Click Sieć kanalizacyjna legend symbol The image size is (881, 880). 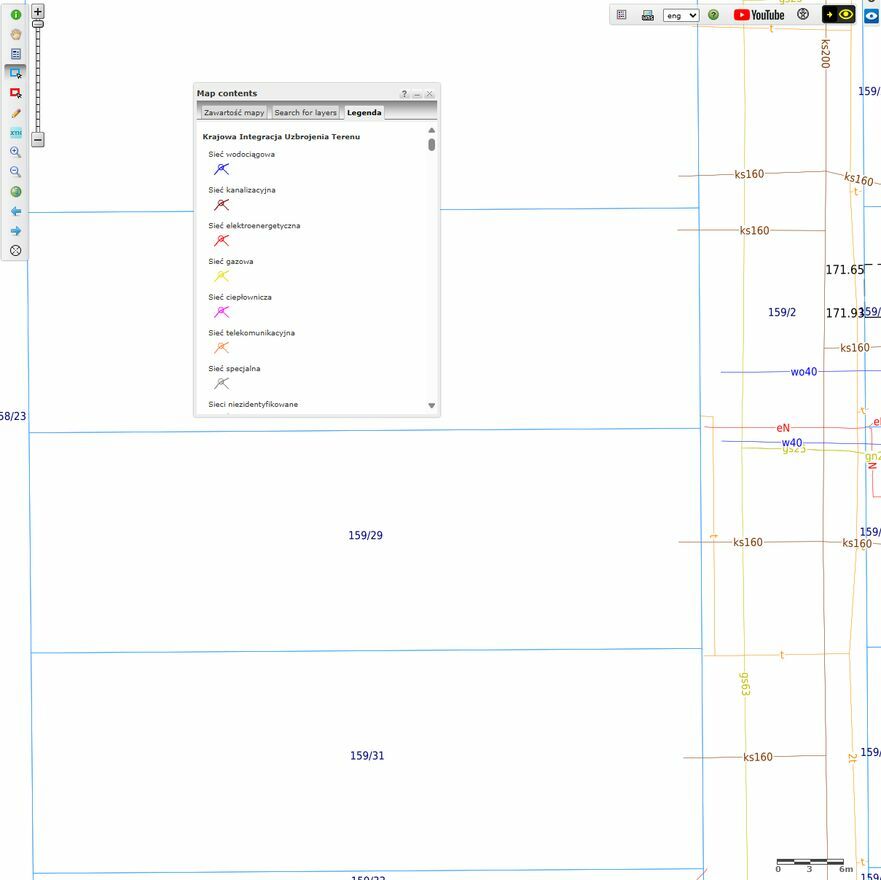pyautogui.click(x=221, y=205)
